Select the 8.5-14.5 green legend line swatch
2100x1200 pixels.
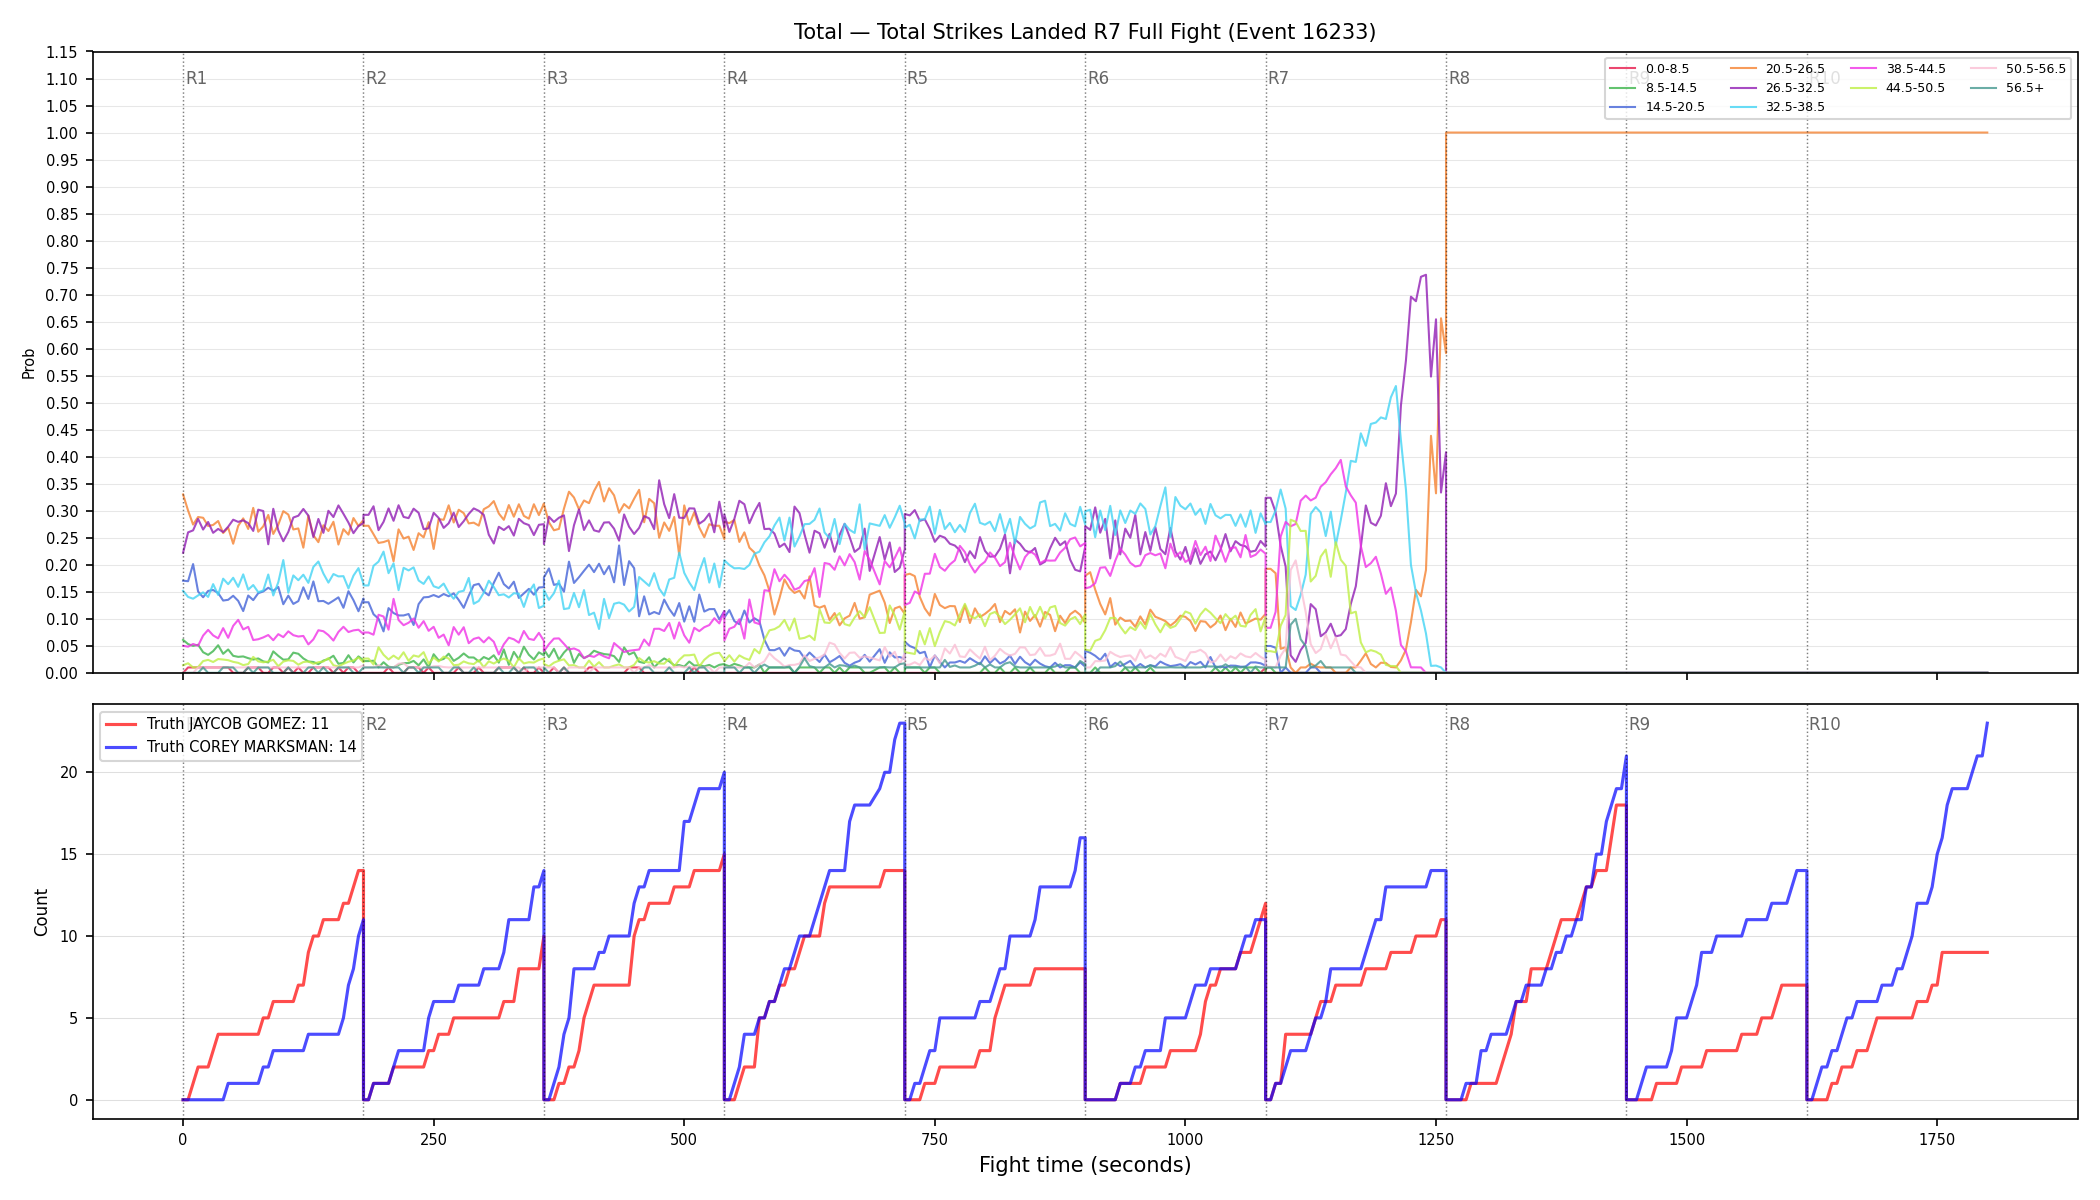tap(1623, 88)
